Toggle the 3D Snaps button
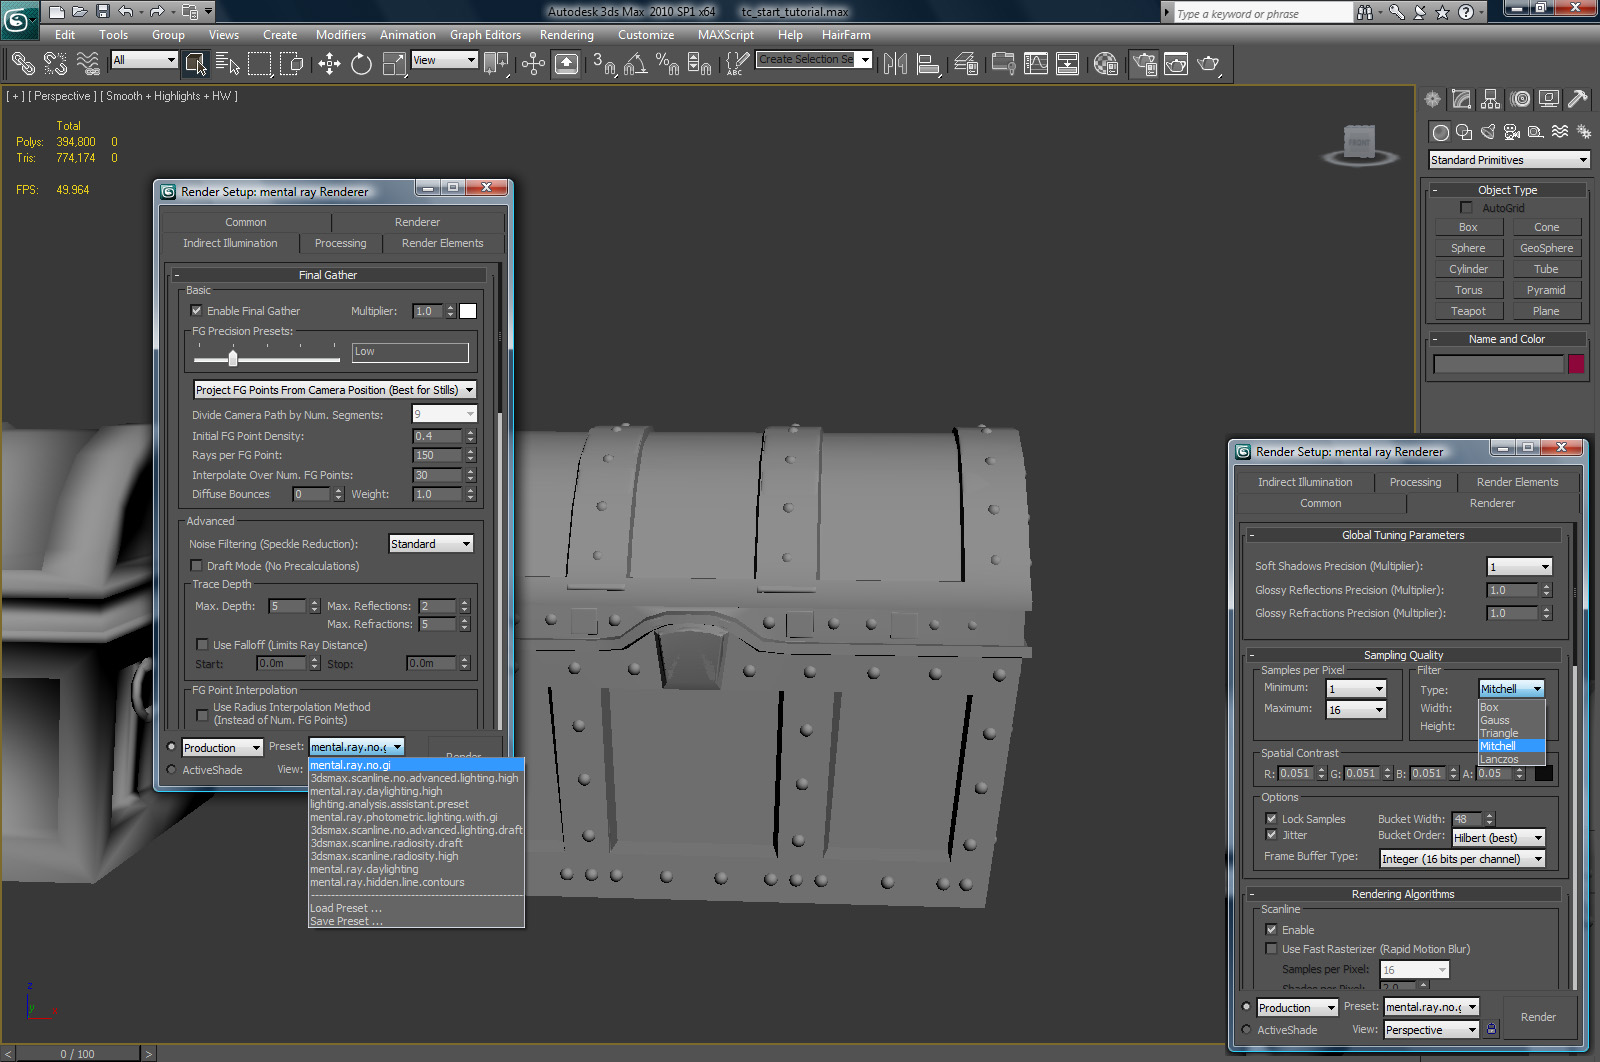The width and height of the screenshot is (1600, 1062). click(x=603, y=64)
